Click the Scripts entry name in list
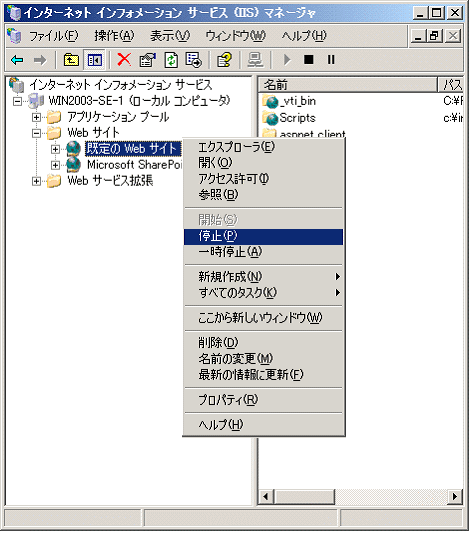 tap(297, 118)
